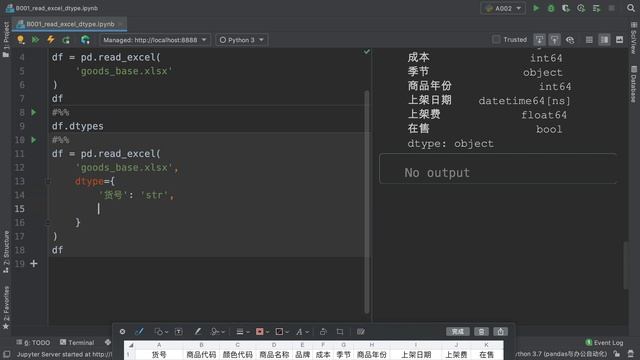Click the Profile run icon
Image resolution: width=640 pixels, height=360 pixels.
(x=581, y=8)
